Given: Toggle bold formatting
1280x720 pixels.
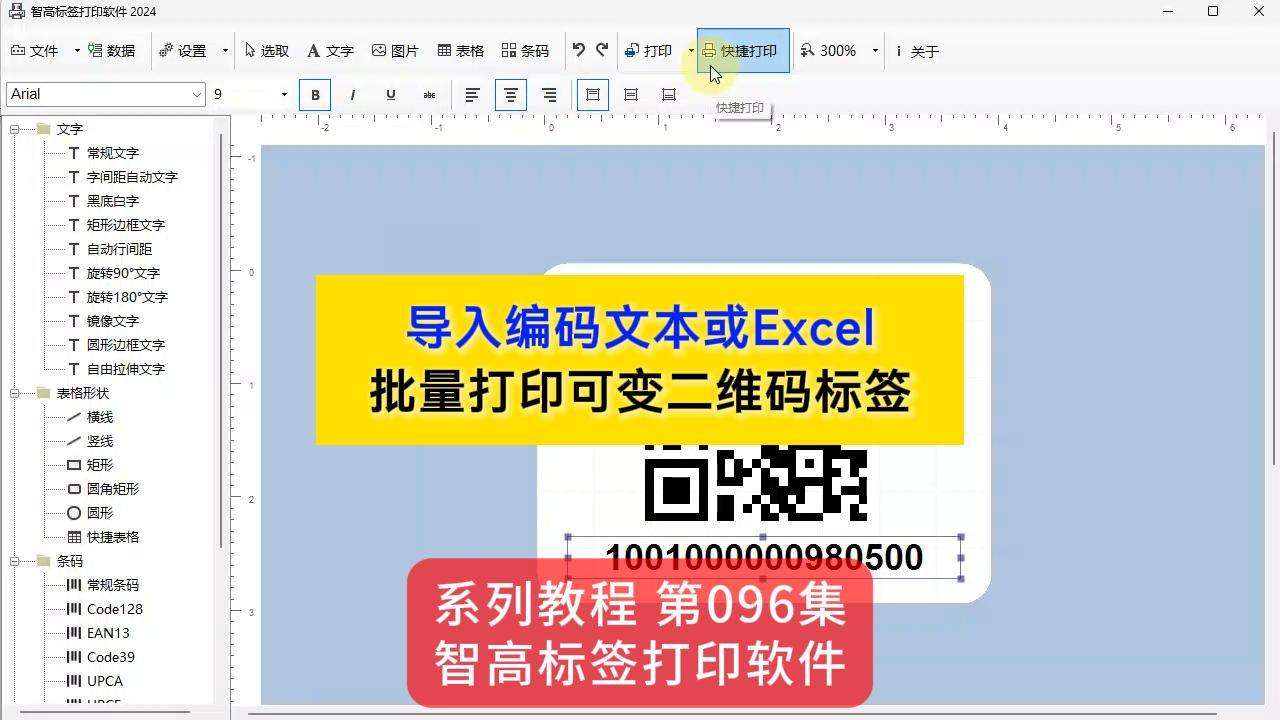Looking at the screenshot, I should point(315,95).
